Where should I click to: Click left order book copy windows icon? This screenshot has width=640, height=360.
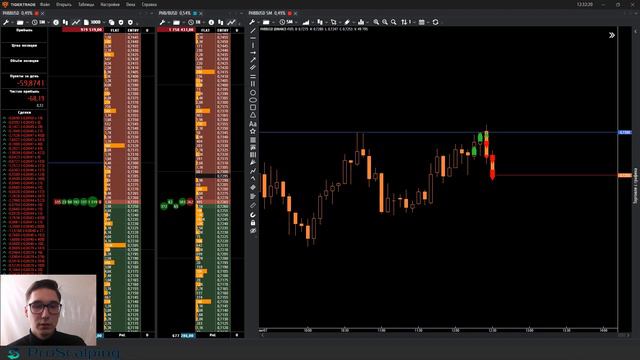pos(111,22)
